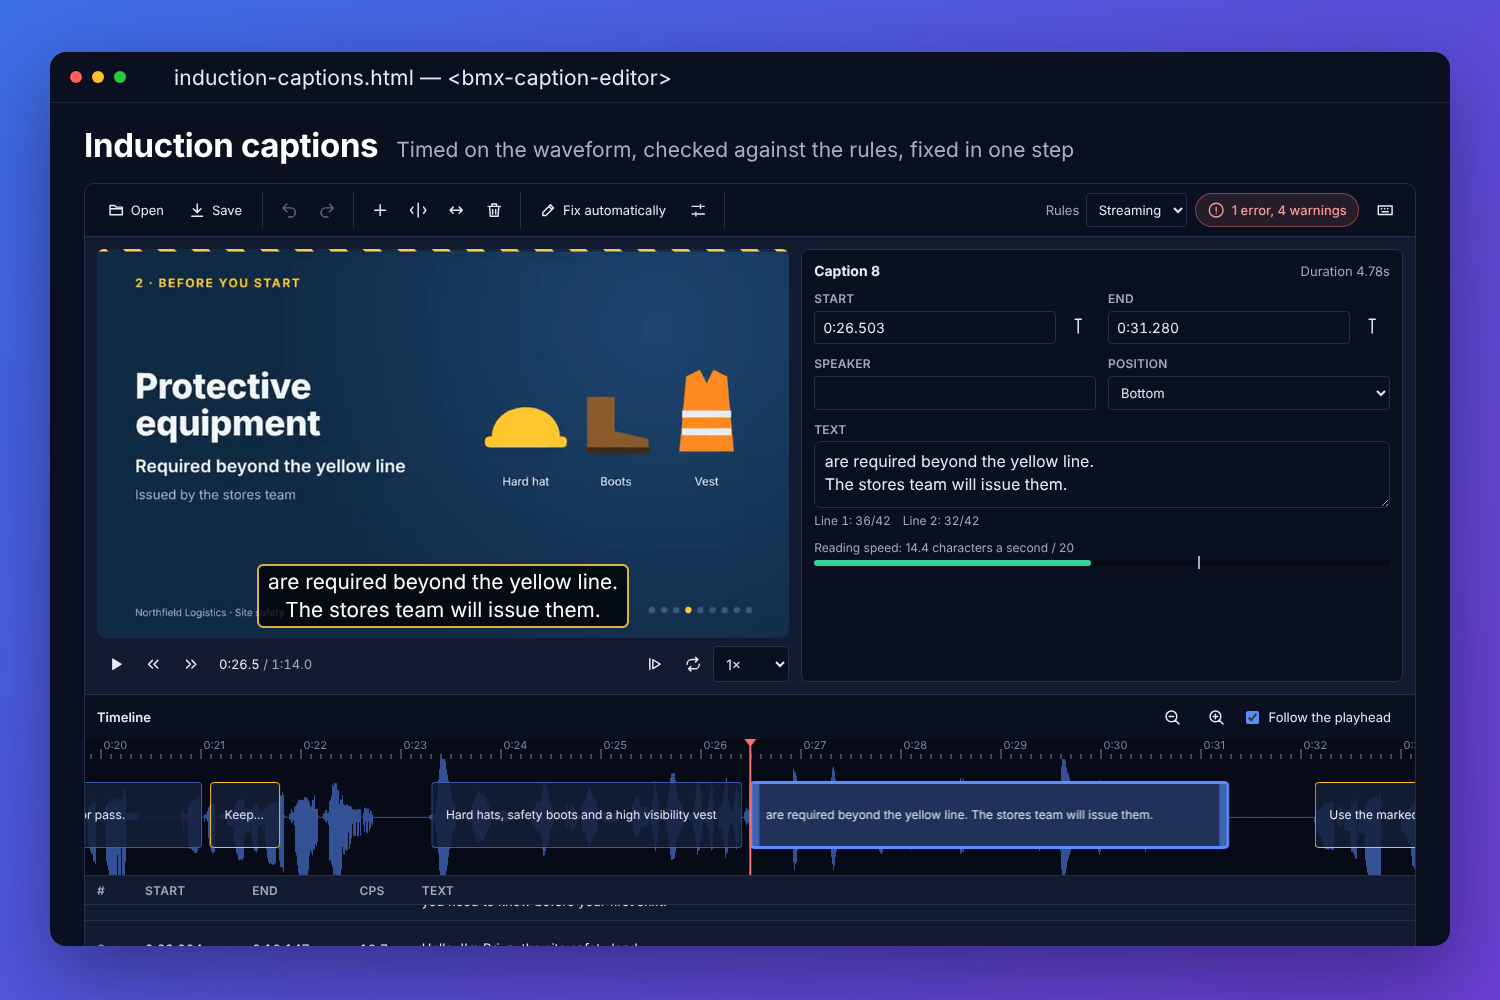This screenshot has width=1500, height=1000.
Task: Click the END time field
Action: [1229, 328]
